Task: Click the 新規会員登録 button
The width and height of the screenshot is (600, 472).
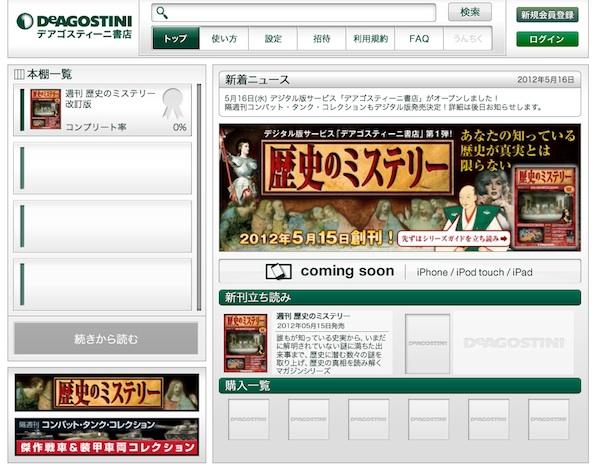Action: (547, 15)
